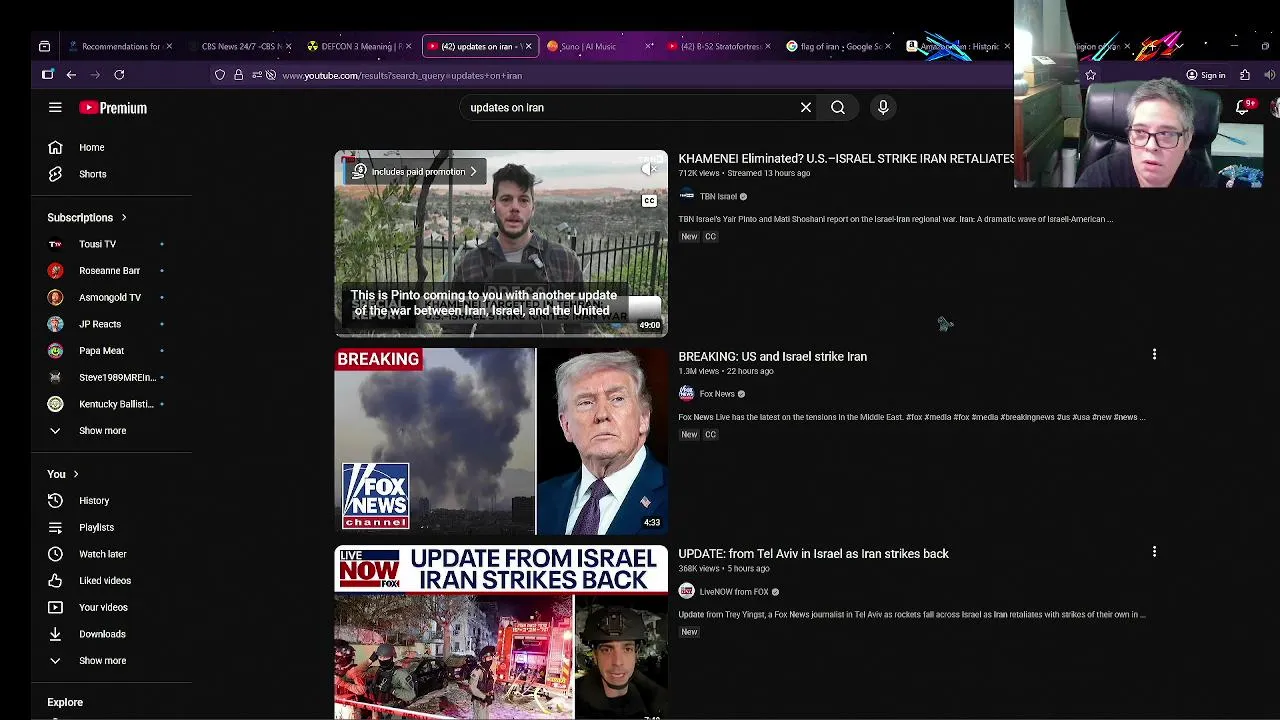Open the YouTube guide hamburger menu
Screen dimensions: 1280x720
55,107
